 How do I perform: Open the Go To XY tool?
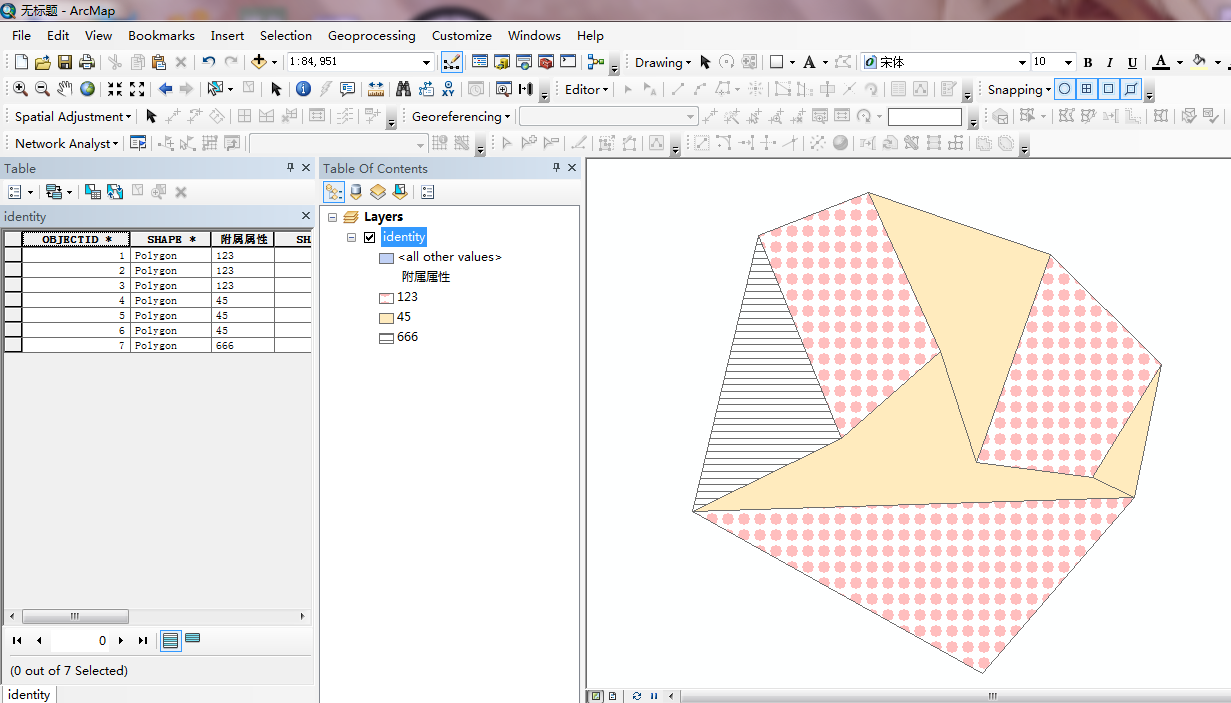pyautogui.click(x=448, y=89)
